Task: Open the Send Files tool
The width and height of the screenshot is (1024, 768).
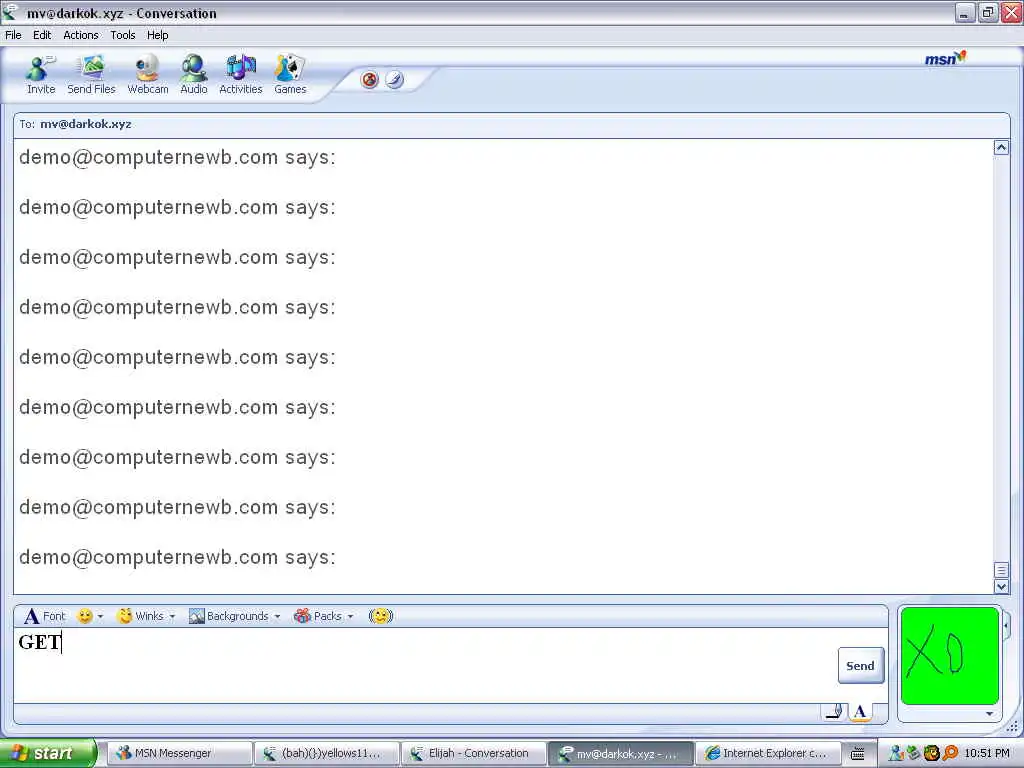Action: pyautogui.click(x=91, y=74)
